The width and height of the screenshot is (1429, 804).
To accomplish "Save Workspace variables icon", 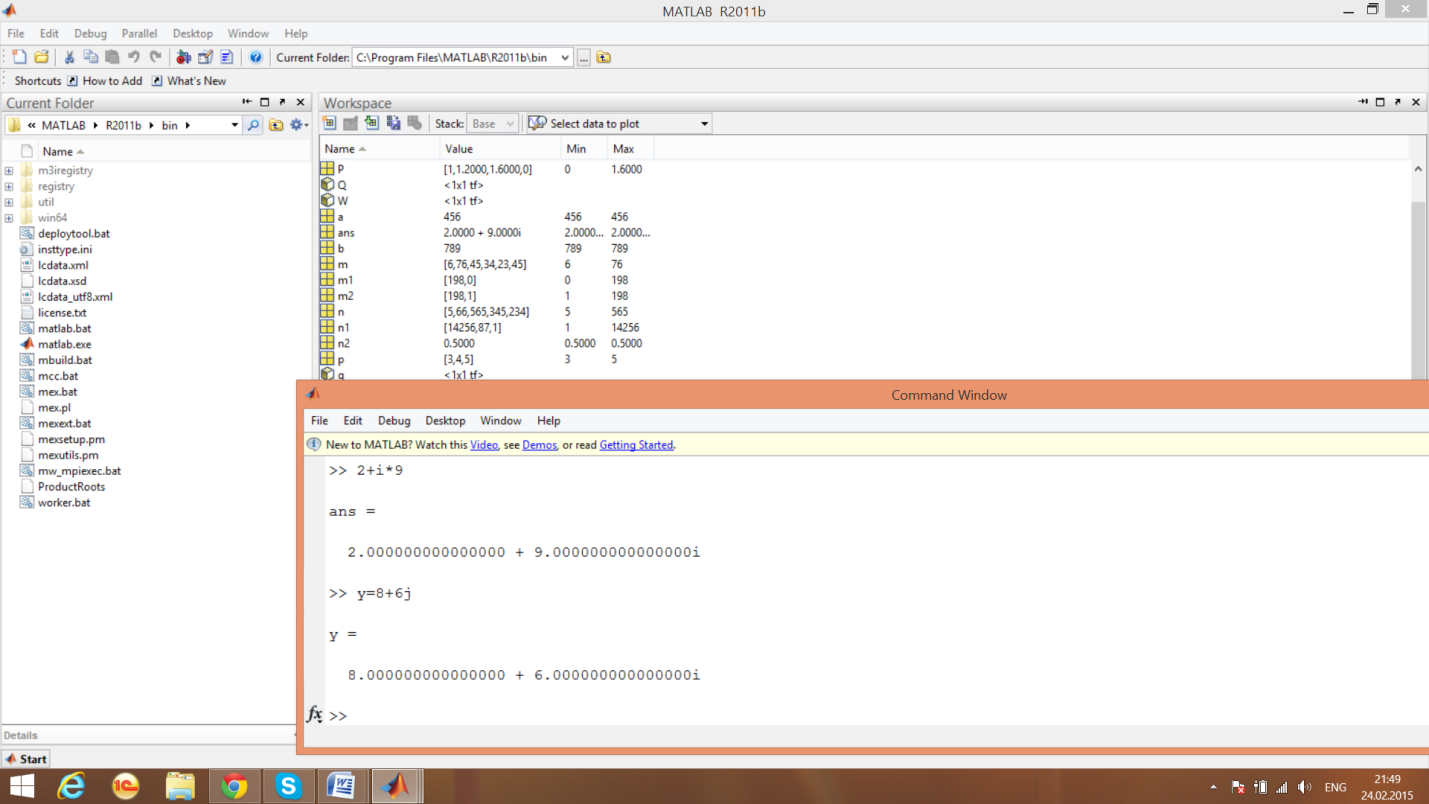I will coord(393,123).
